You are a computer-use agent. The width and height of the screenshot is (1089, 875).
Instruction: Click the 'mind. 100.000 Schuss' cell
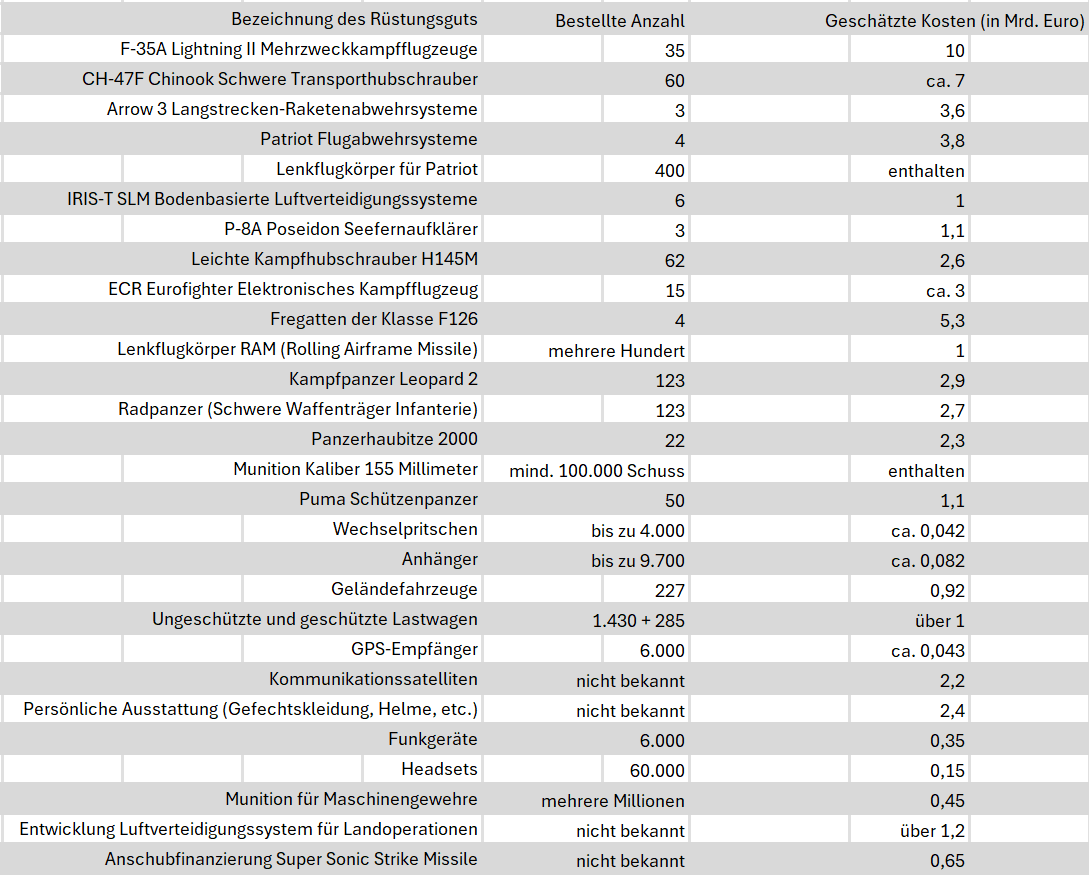(x=597, y=471)
